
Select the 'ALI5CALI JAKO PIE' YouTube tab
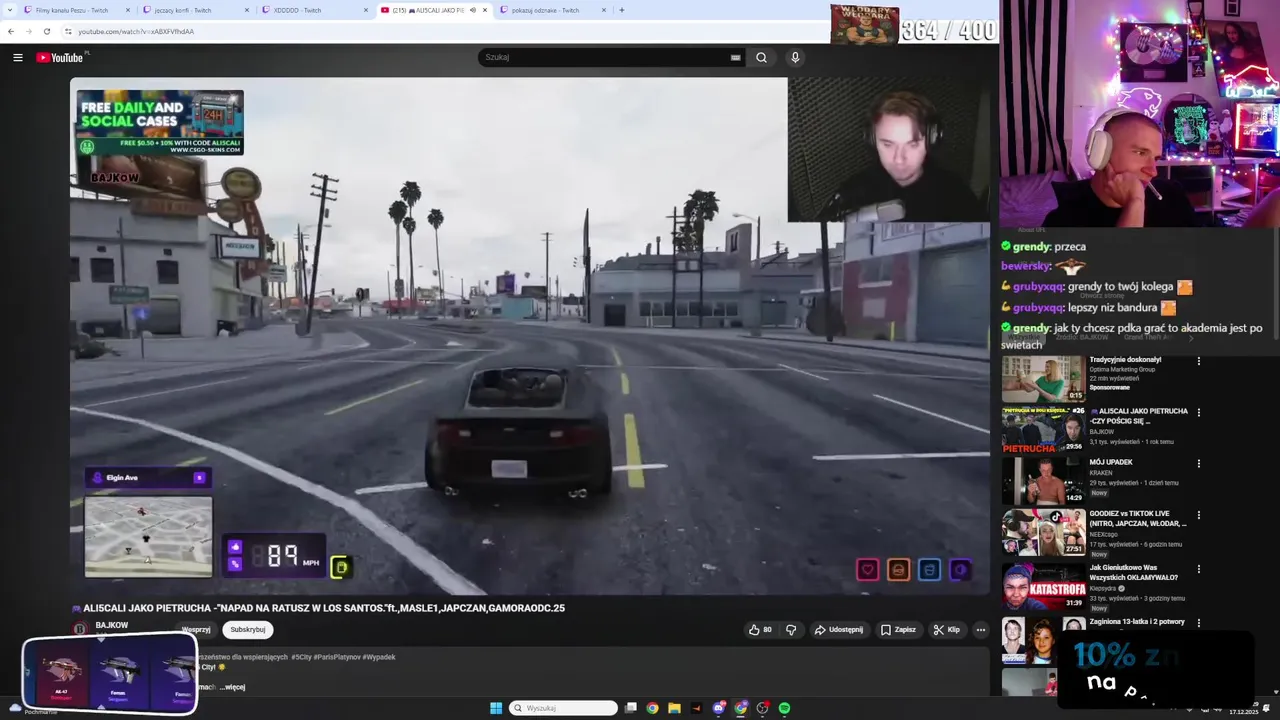pyautogui.click(x=427, y=10)
